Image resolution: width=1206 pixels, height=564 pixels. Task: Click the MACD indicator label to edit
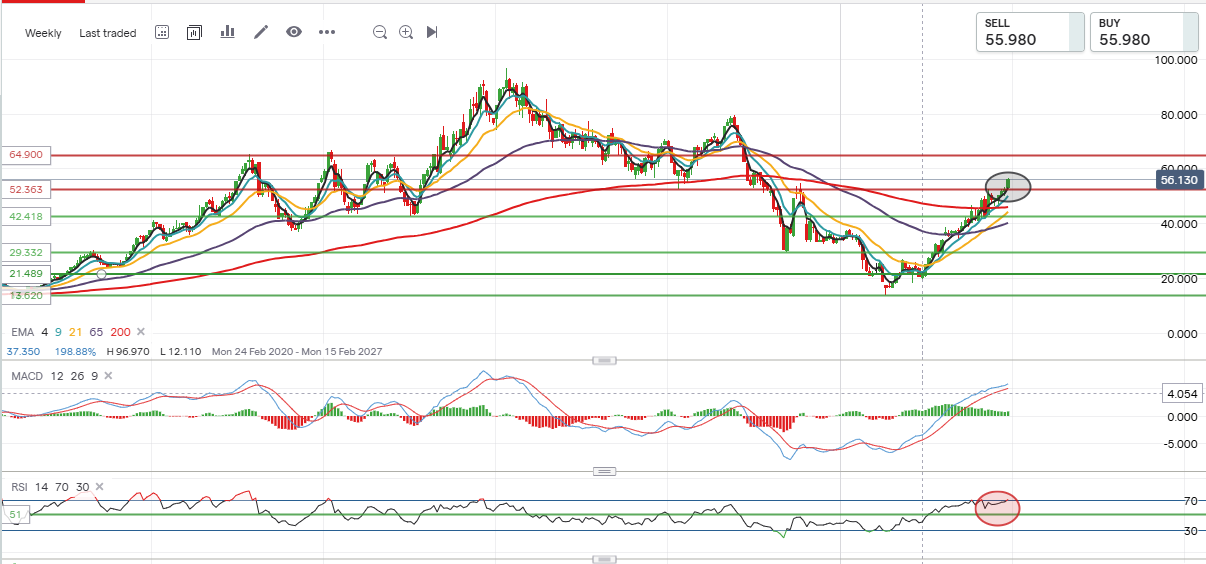coord(27,375)
